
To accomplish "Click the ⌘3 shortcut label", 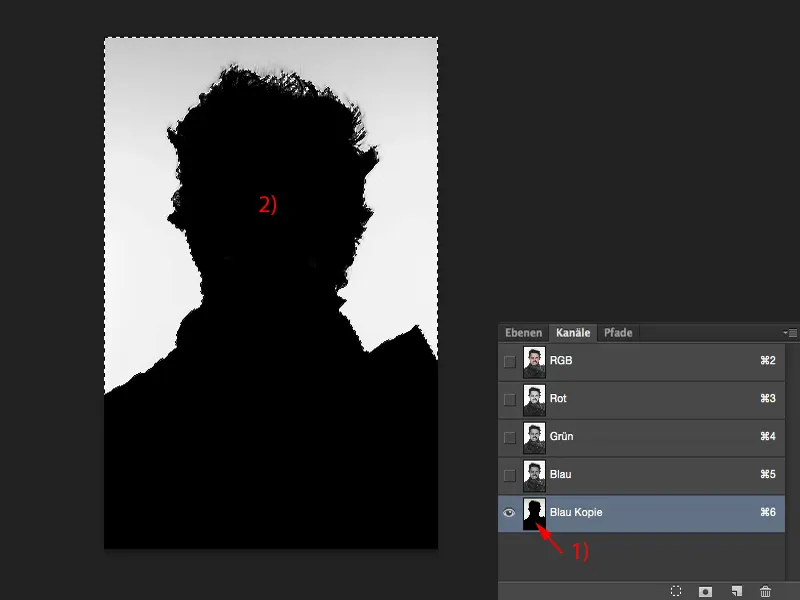I will click(768, 398).
